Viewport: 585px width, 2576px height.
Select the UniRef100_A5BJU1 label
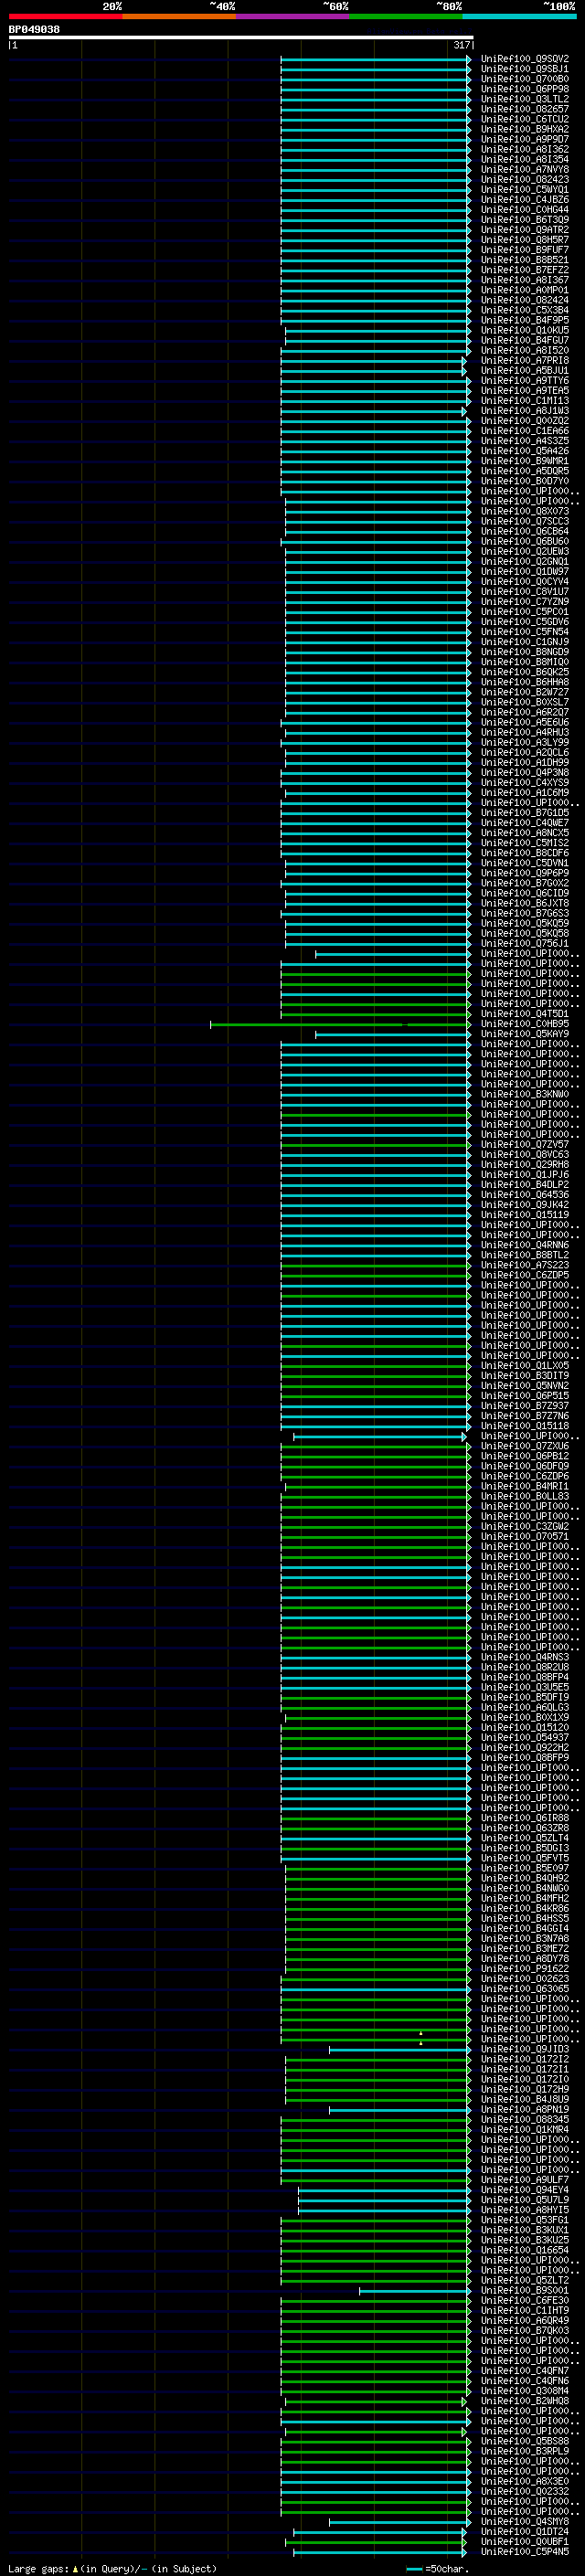pyautogui.click(x=525, y=370)
